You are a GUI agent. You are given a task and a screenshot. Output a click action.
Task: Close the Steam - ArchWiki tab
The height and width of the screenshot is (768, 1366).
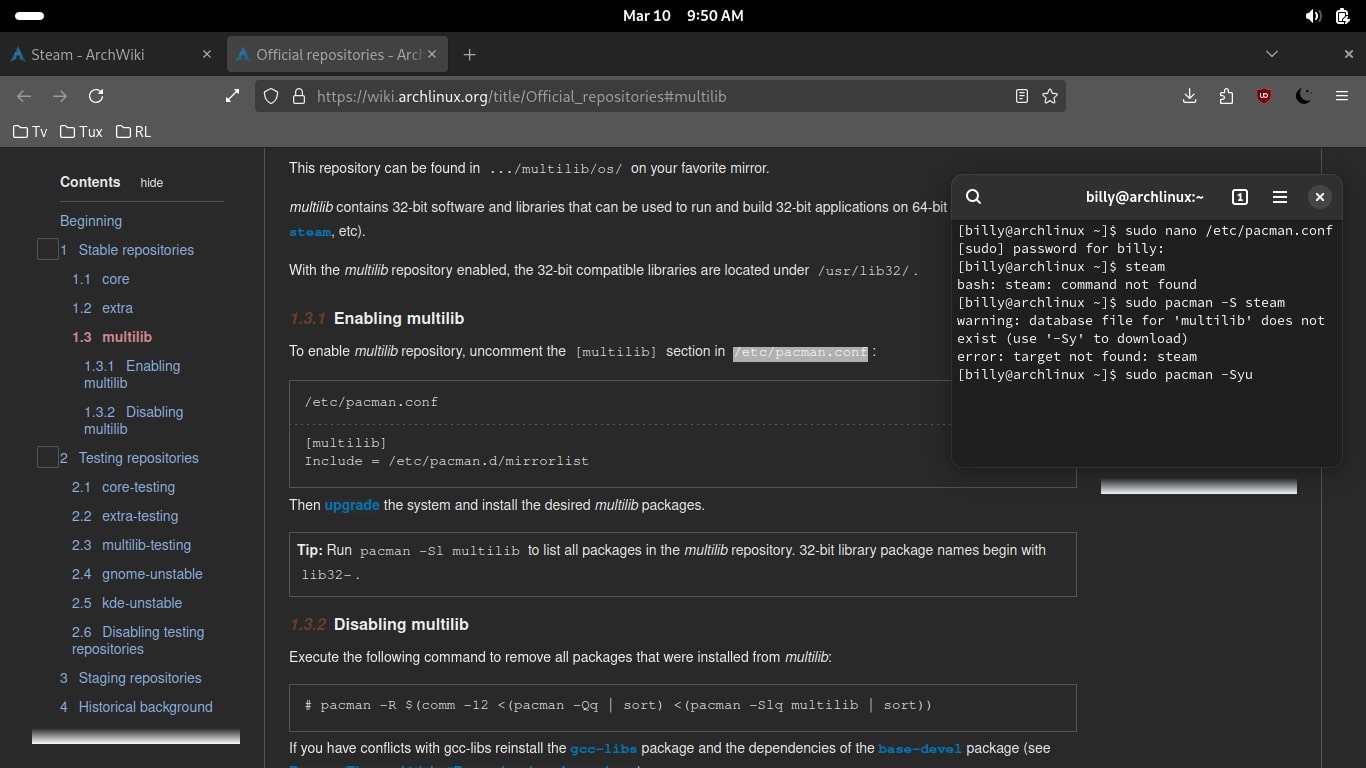point(207,54)
